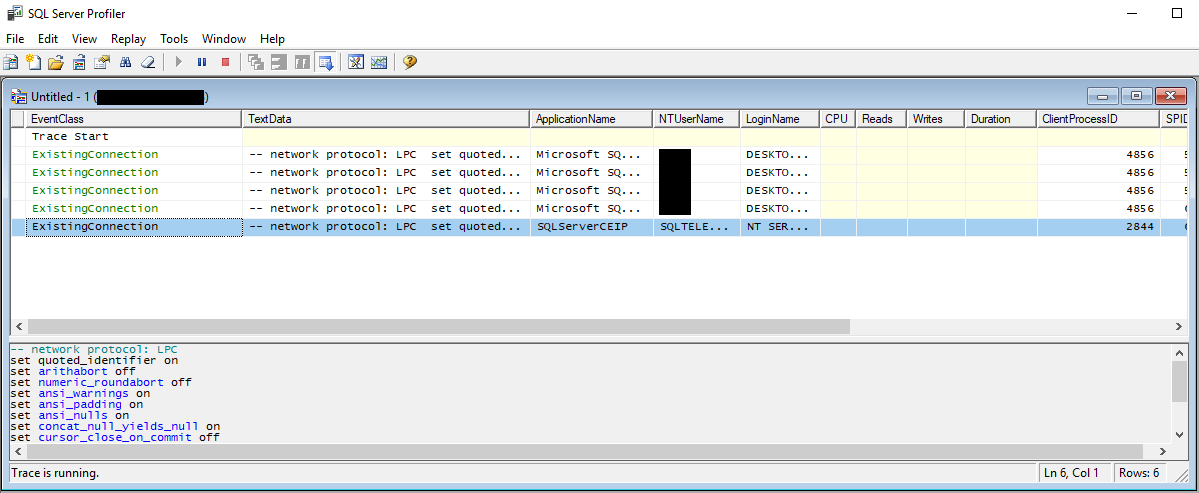Click the New Trace toolbar icon
Image resolution: width=1199 pixels, height=493 pixels.
(11, 62)
